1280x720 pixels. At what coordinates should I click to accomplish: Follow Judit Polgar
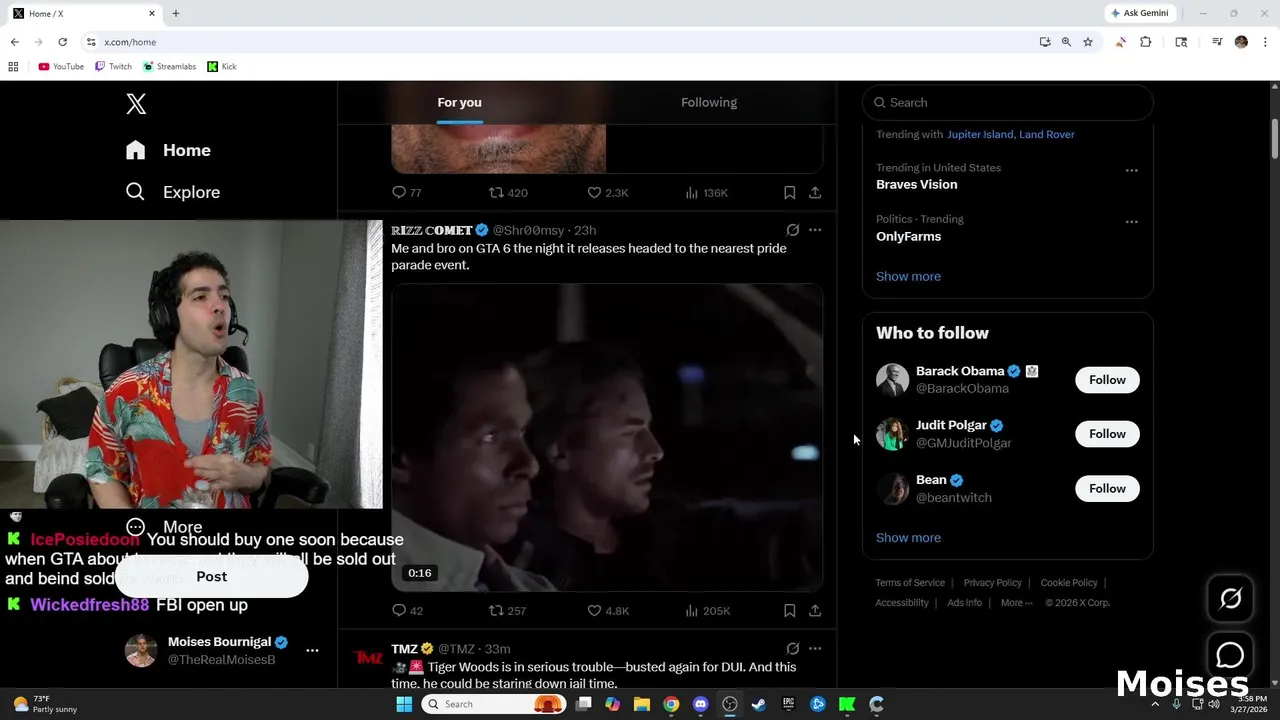[x=1107, y=434]
